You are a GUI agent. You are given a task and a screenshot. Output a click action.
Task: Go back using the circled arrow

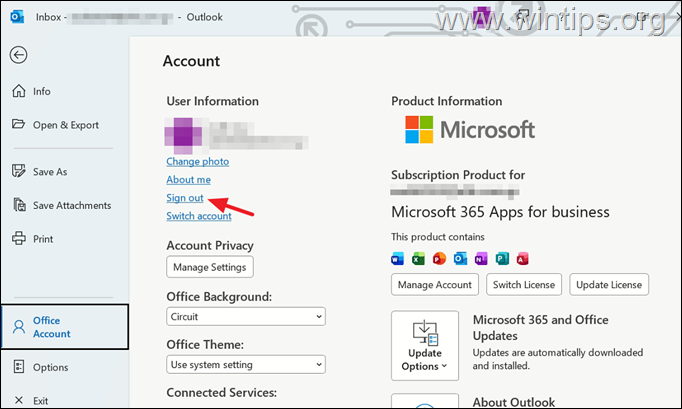tap(18, 55)
